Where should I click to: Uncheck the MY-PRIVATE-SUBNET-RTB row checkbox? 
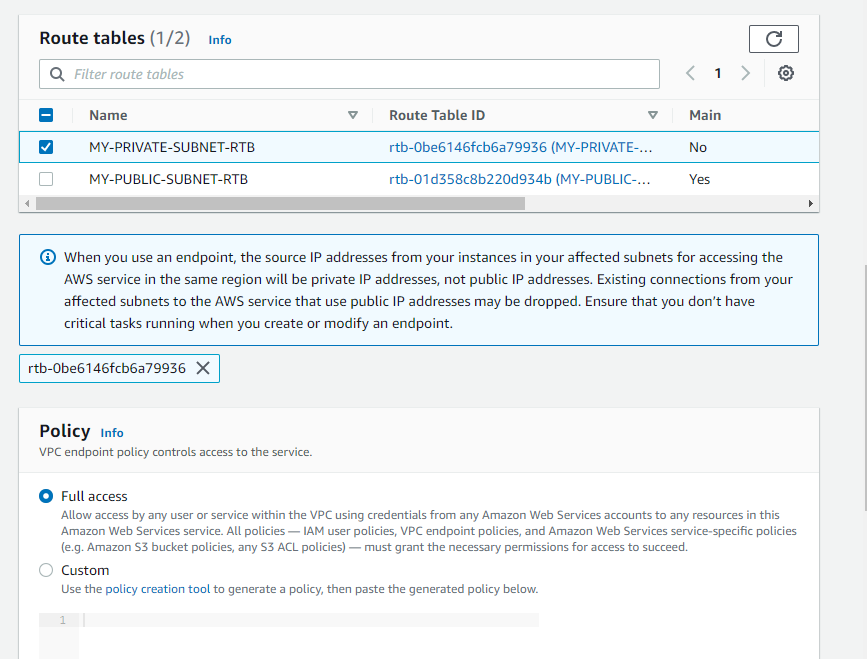click(46, 147)
